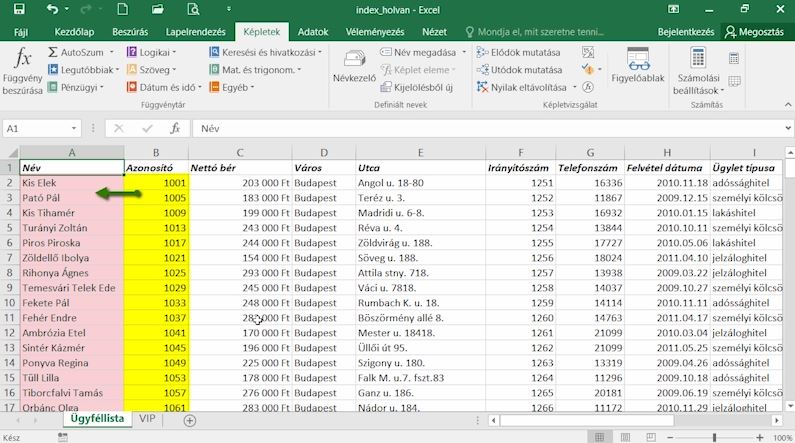Click error checking icon
795x443 pixels.
pyautogui.click(x=588, y=69)
